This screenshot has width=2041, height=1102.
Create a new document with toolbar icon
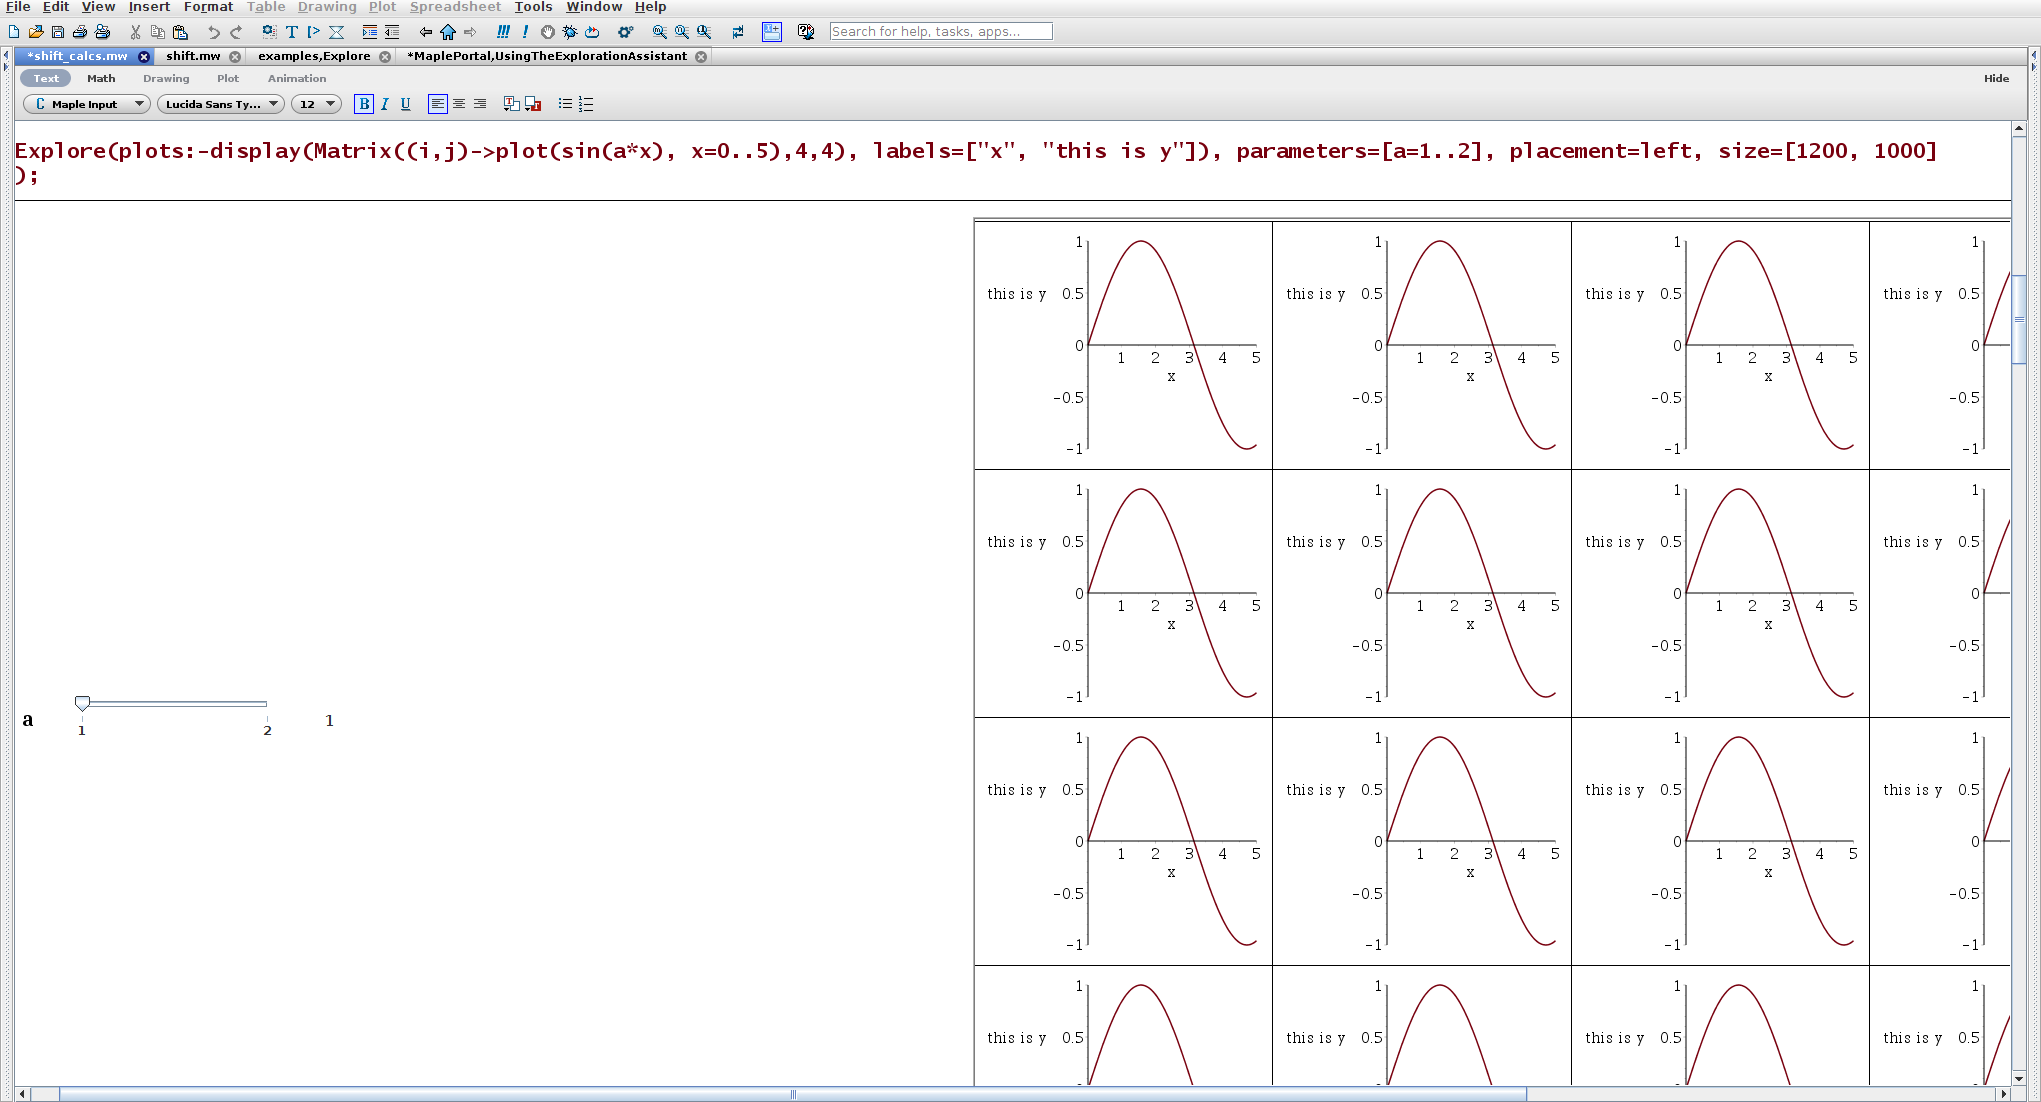tap(14, 32)
